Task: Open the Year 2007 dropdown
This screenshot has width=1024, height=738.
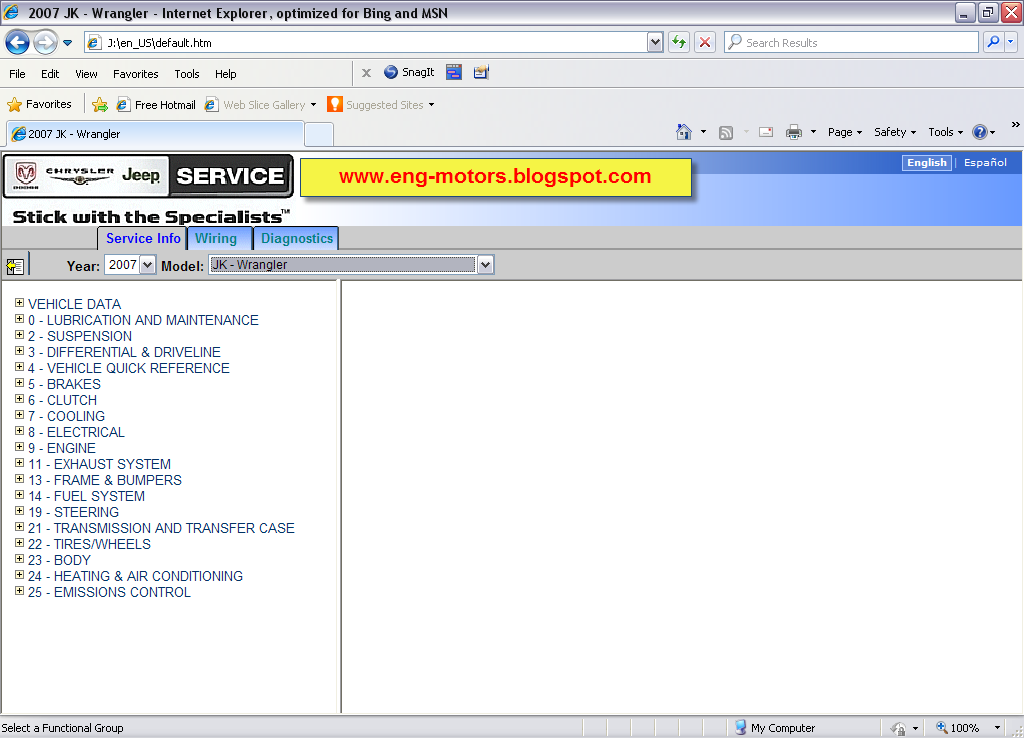Action: coord(148,265)
